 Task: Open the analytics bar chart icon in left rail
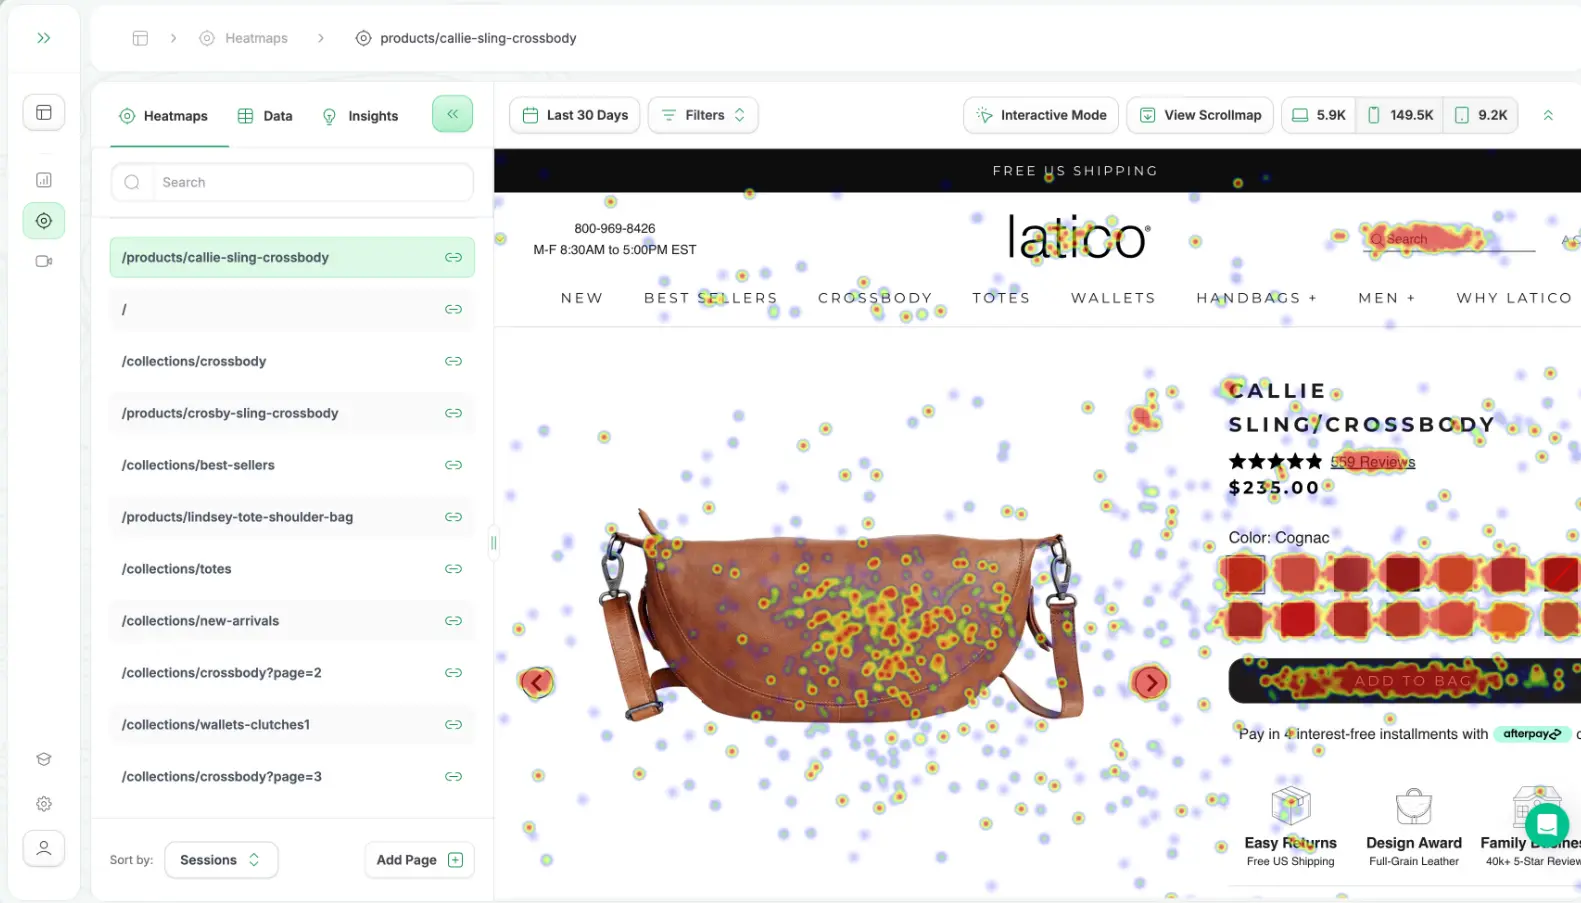point(44,180)
